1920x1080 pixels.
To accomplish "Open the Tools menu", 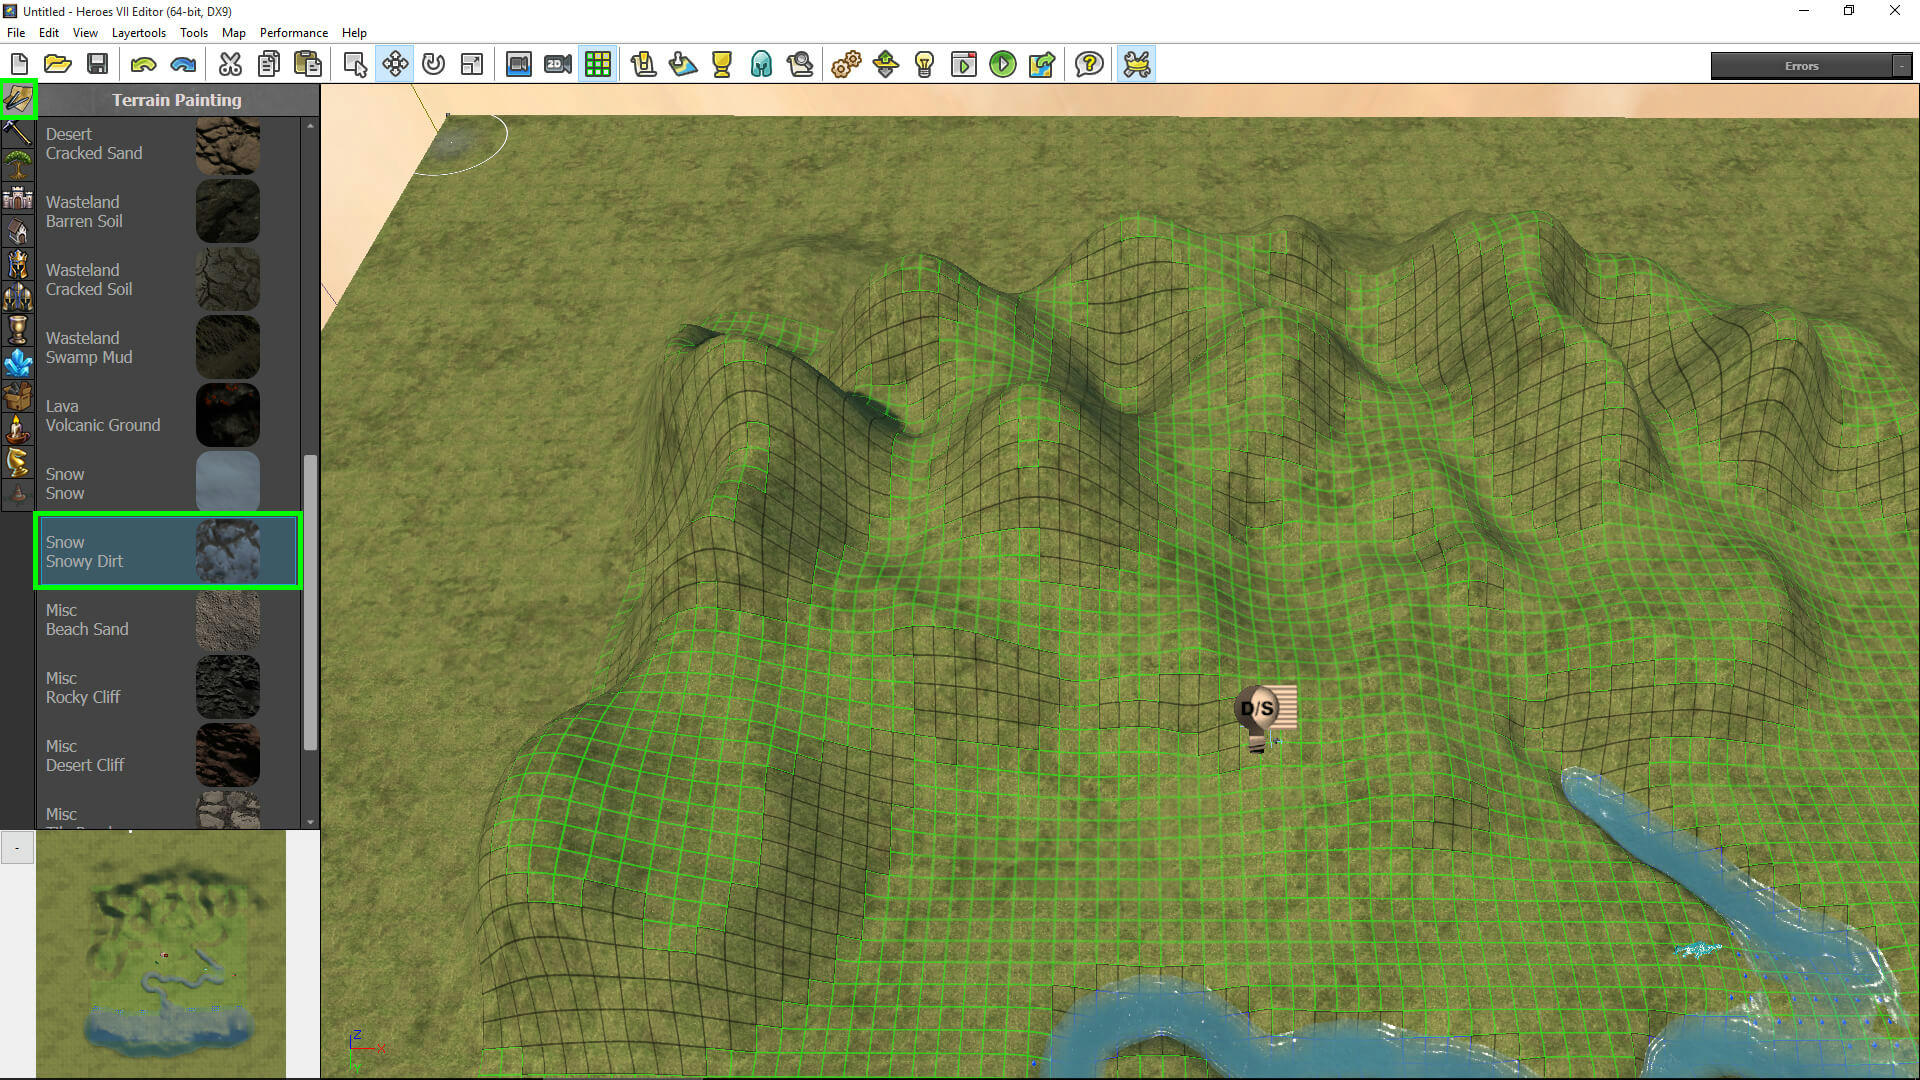I will (x=194, y=32).
